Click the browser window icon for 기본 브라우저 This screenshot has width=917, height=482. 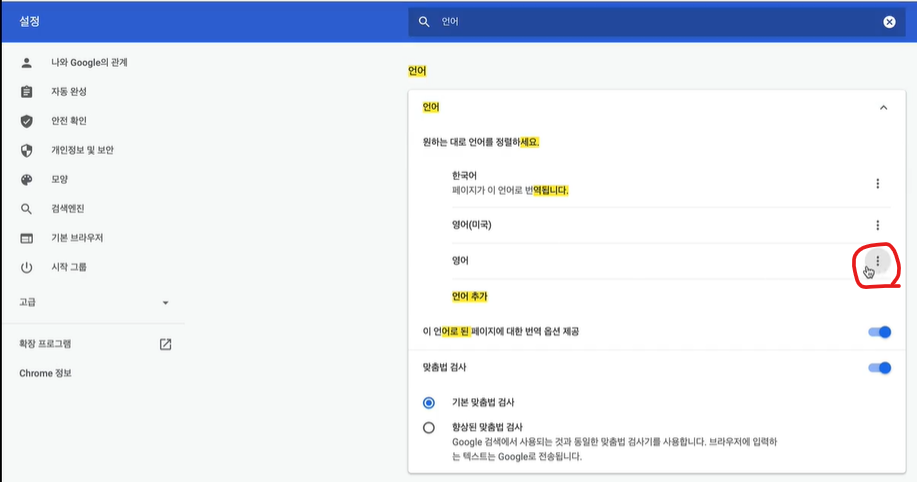(x=26, y=238)
